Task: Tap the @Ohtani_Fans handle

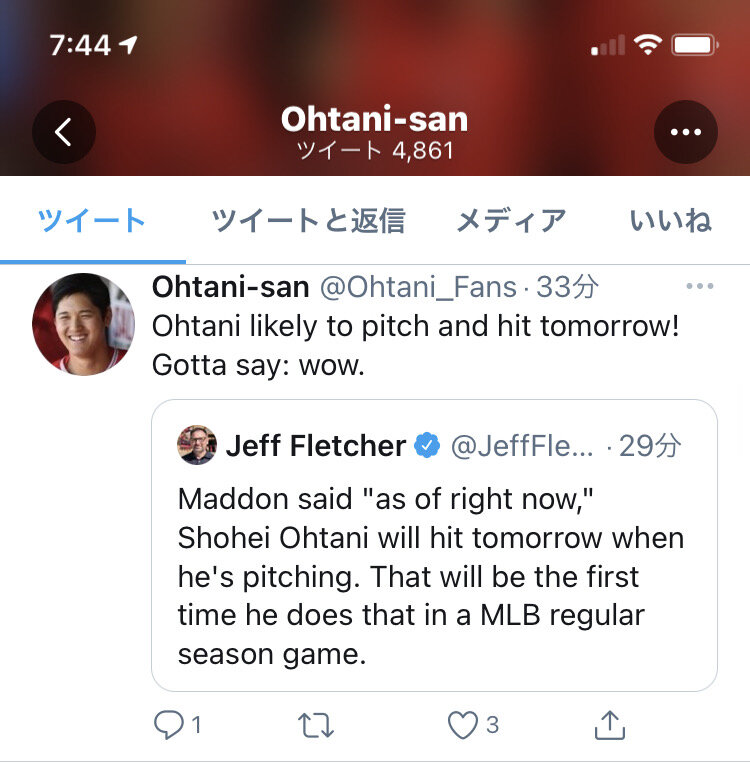Action: [x=418, y=288]
